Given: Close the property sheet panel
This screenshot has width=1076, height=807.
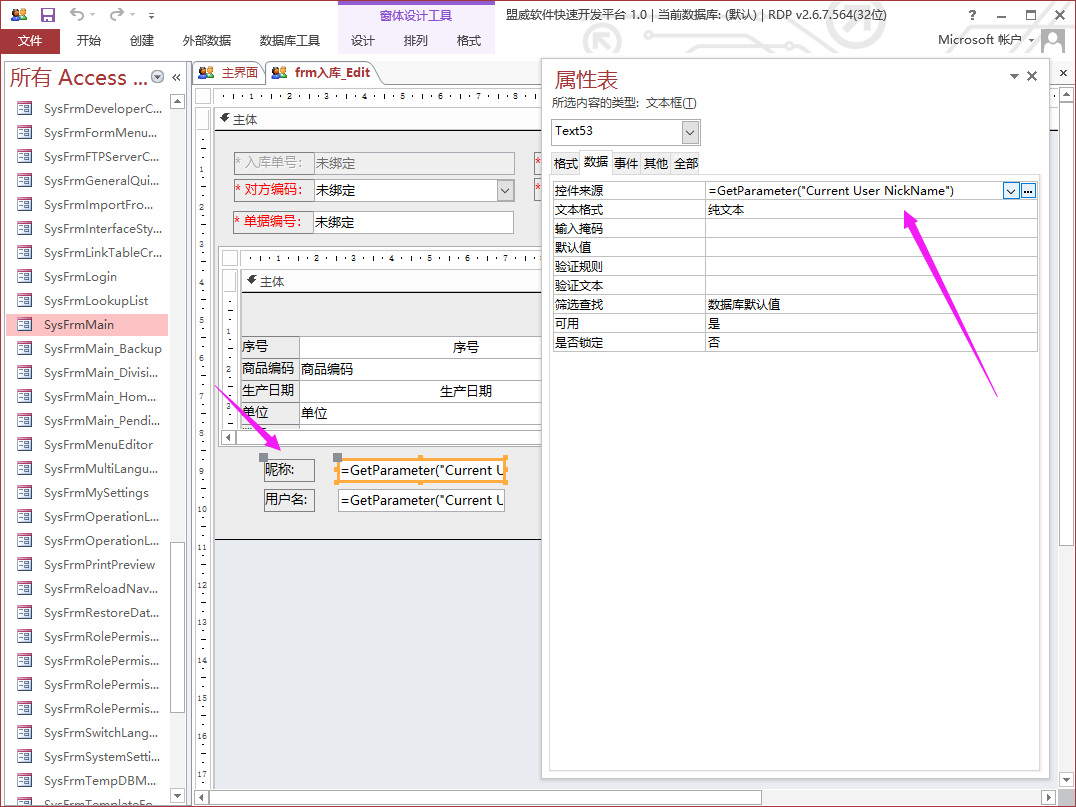Looking at the screenshot, I should click(x=1032, y=76).
